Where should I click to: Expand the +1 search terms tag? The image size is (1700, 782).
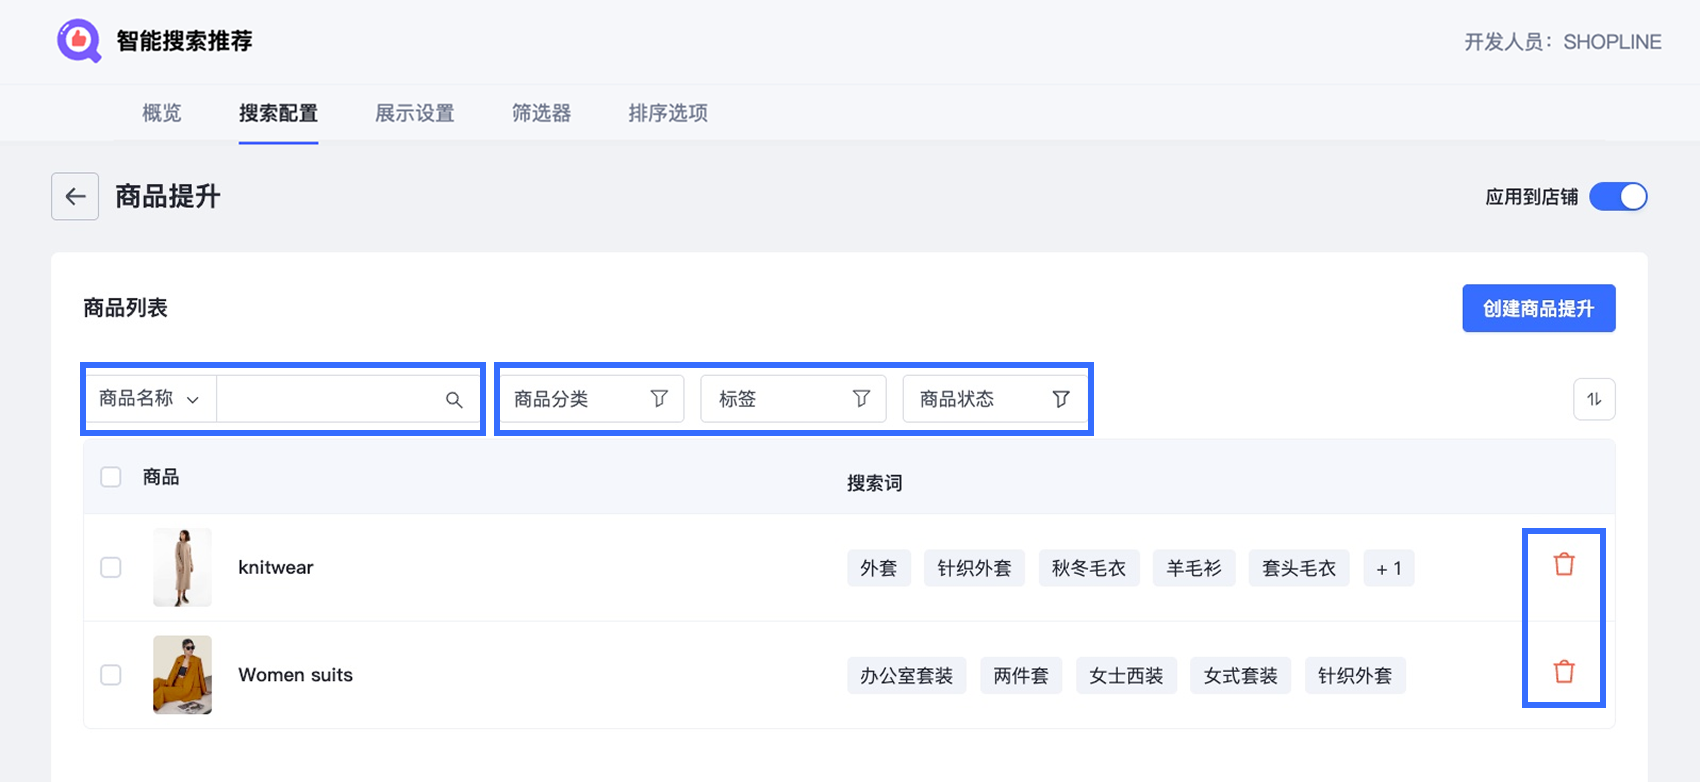click(1388, 568)
